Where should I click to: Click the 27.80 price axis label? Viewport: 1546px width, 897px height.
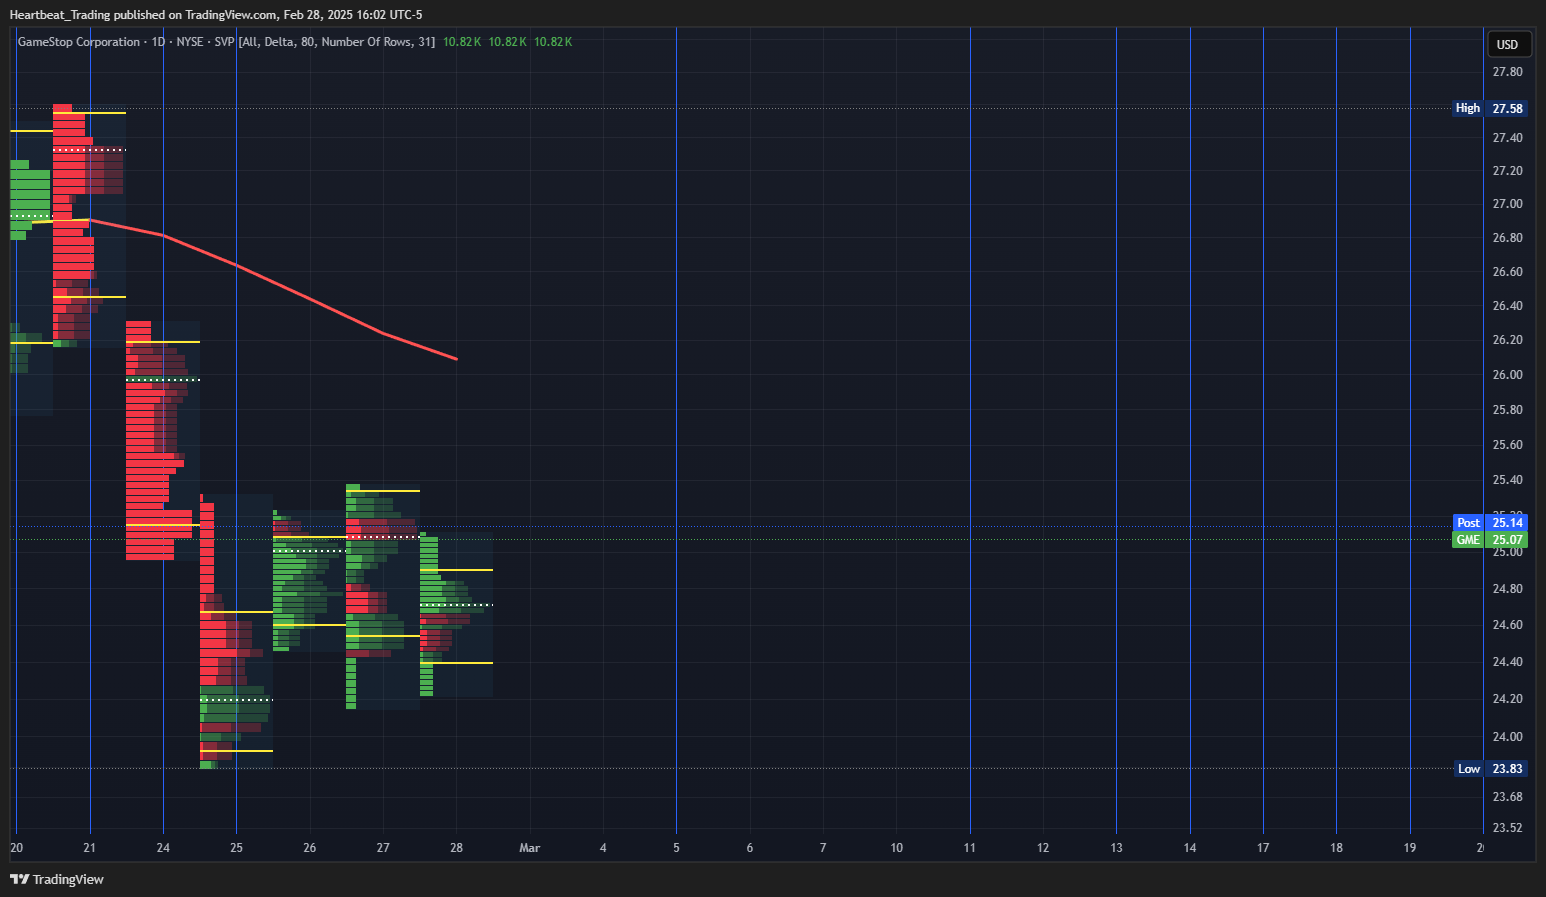pyautogui.click(x=1507, y=72)
